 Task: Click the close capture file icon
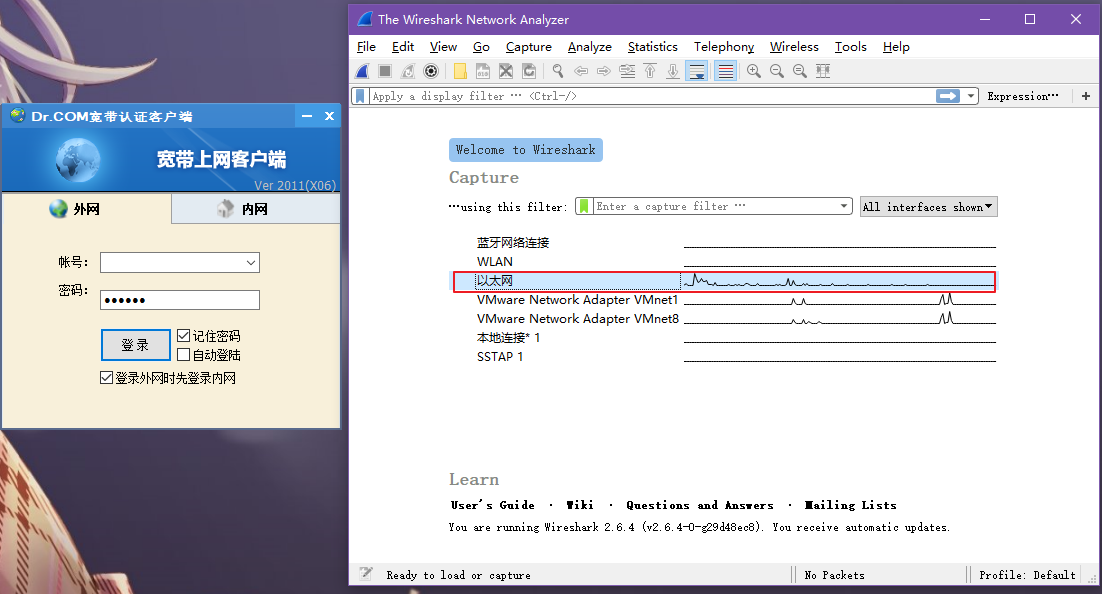point(506,71)
